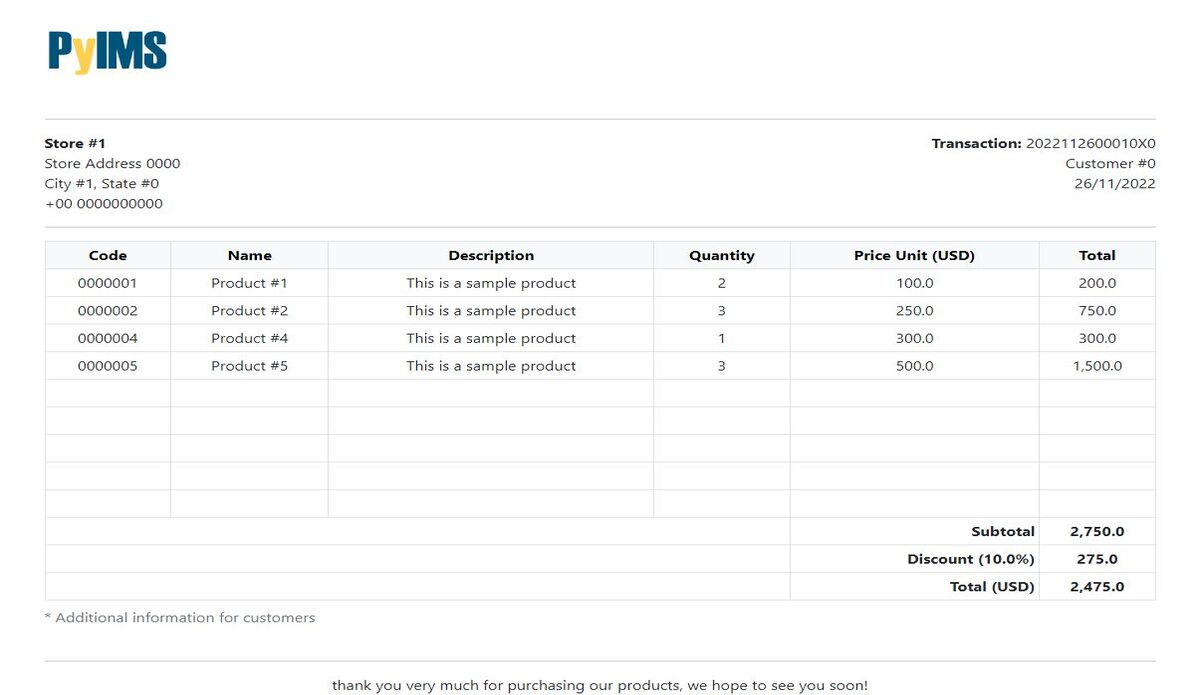
Task: Select the Description column header
Action: point(491,255)
